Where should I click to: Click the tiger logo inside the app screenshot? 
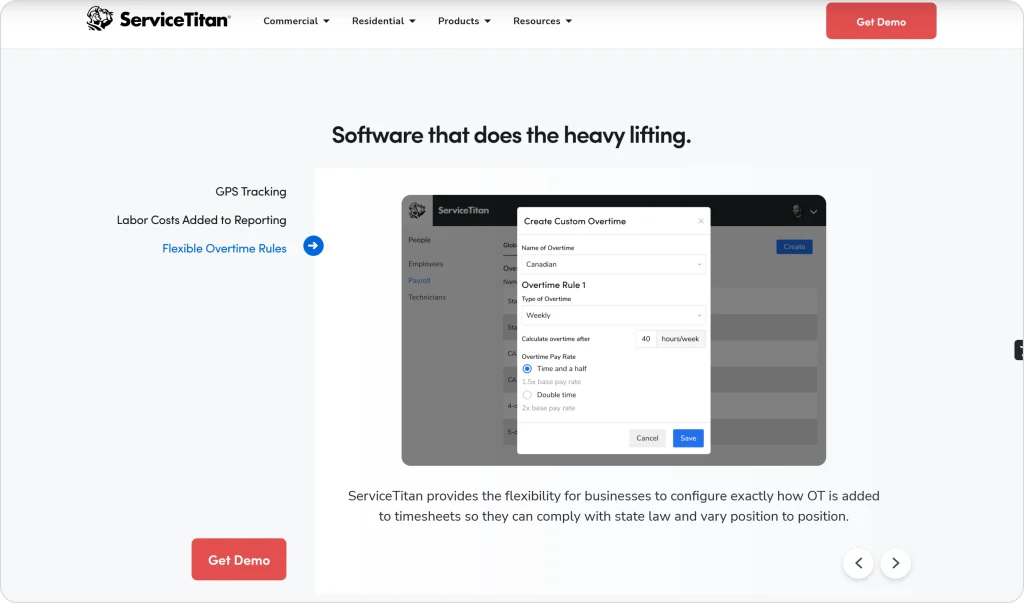tap(415, 210)
